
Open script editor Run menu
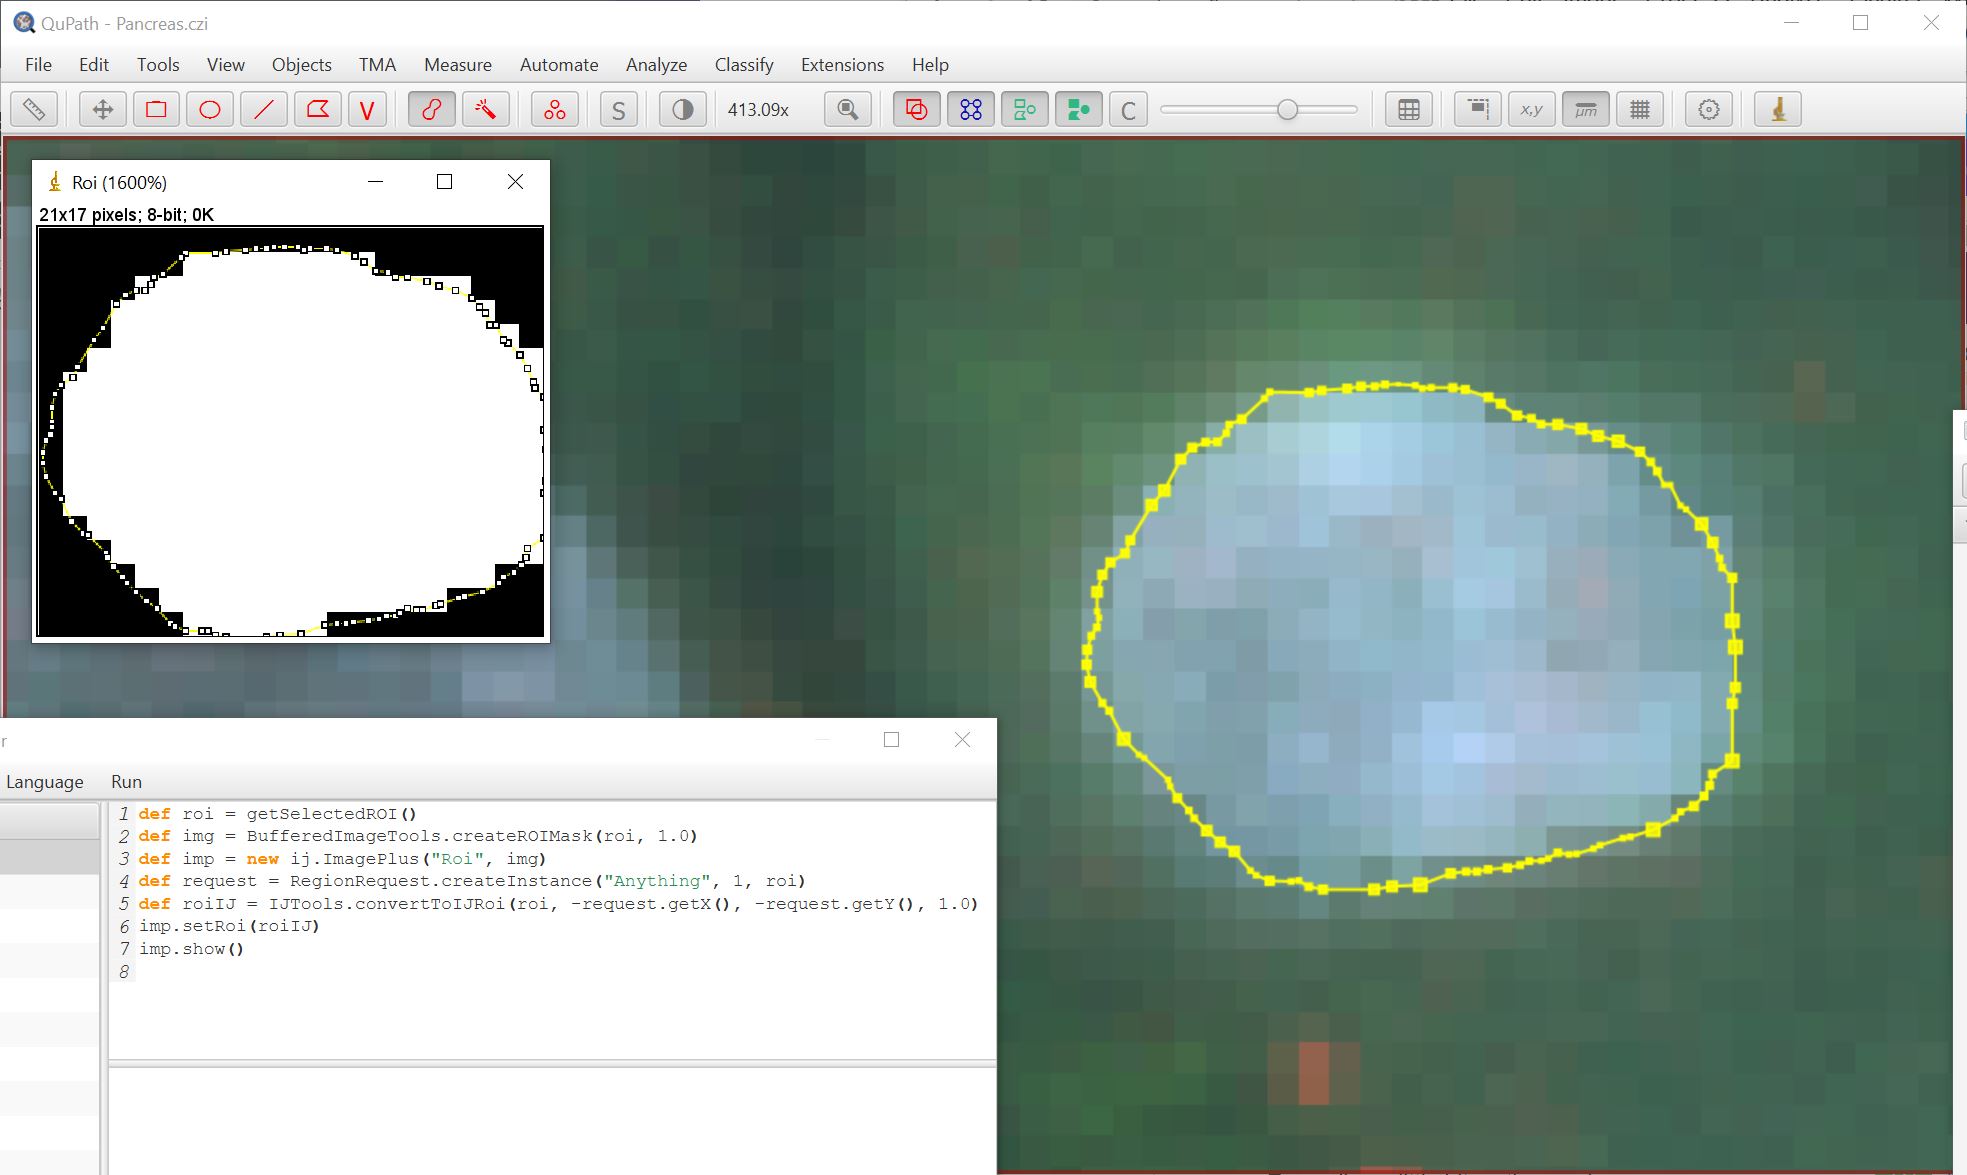[126, 782]
